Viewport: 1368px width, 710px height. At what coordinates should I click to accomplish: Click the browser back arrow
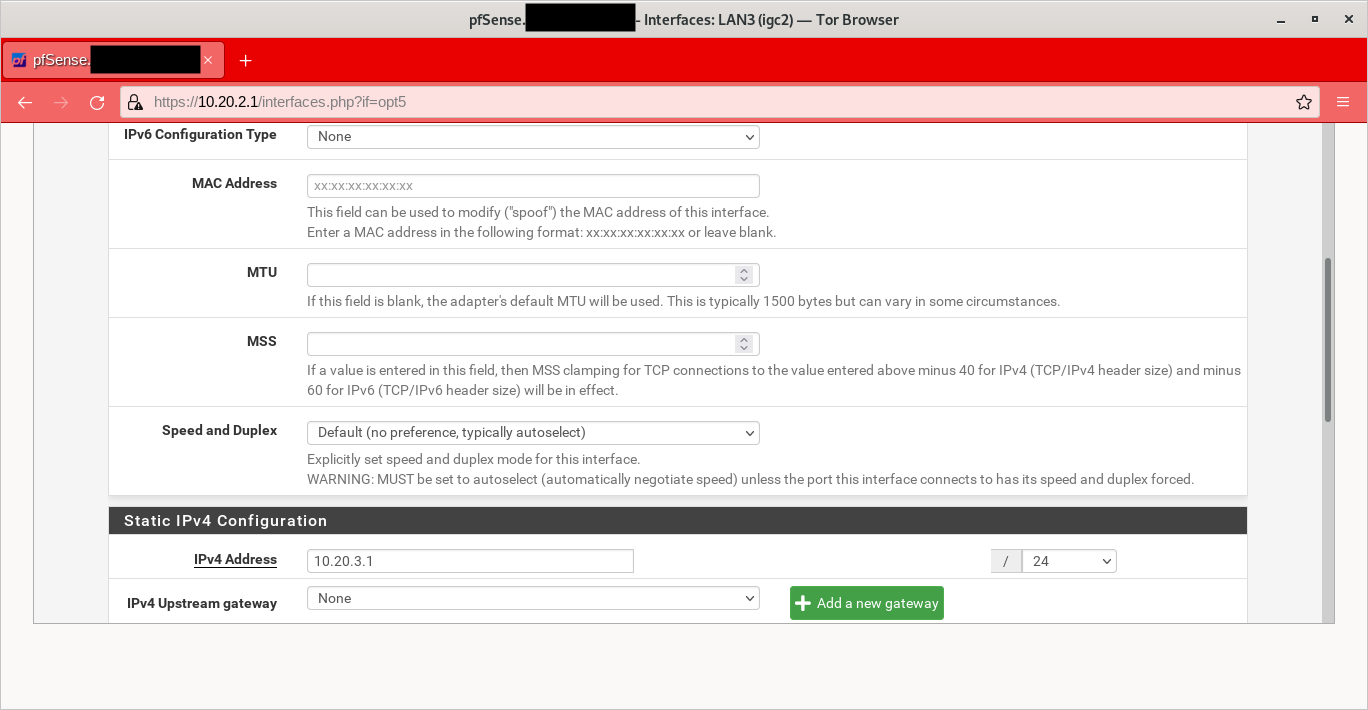[25, 102]
